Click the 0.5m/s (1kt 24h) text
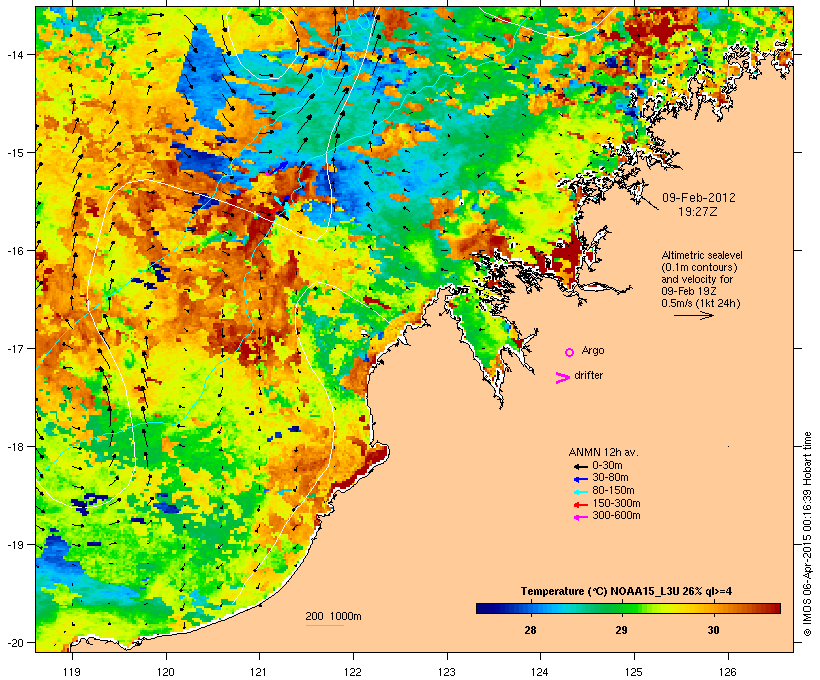Screen dimensions: 820x680 [x=701, y=303]
